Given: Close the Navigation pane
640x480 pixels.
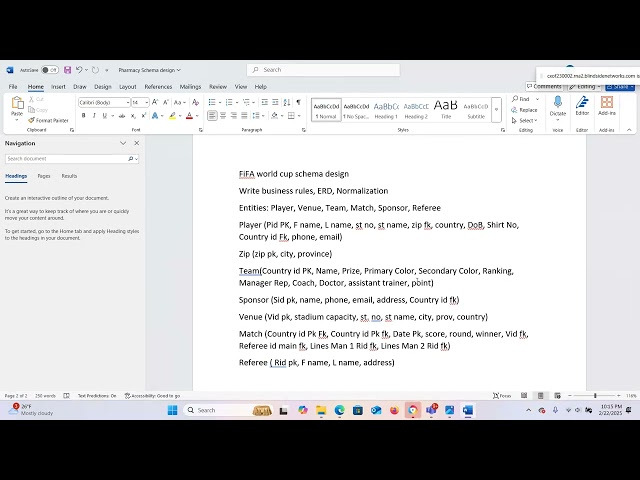Looking at the screenshot, I should pos(137,143).
